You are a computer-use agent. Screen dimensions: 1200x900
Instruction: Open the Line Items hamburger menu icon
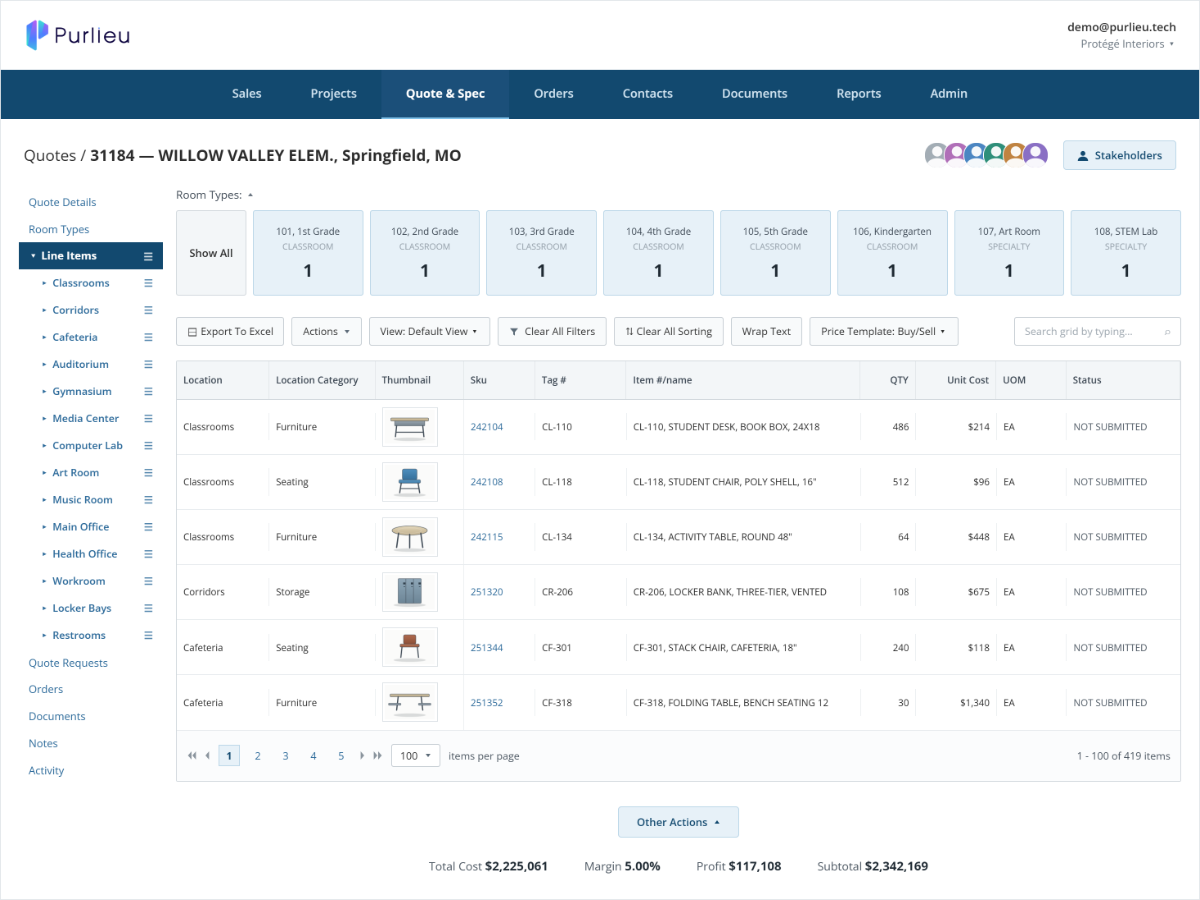[148, 256]
